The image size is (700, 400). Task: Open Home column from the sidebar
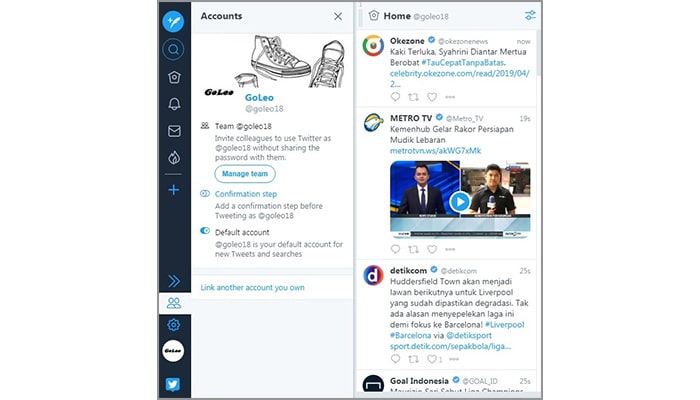pyautogui.click(x=174, y=77)
